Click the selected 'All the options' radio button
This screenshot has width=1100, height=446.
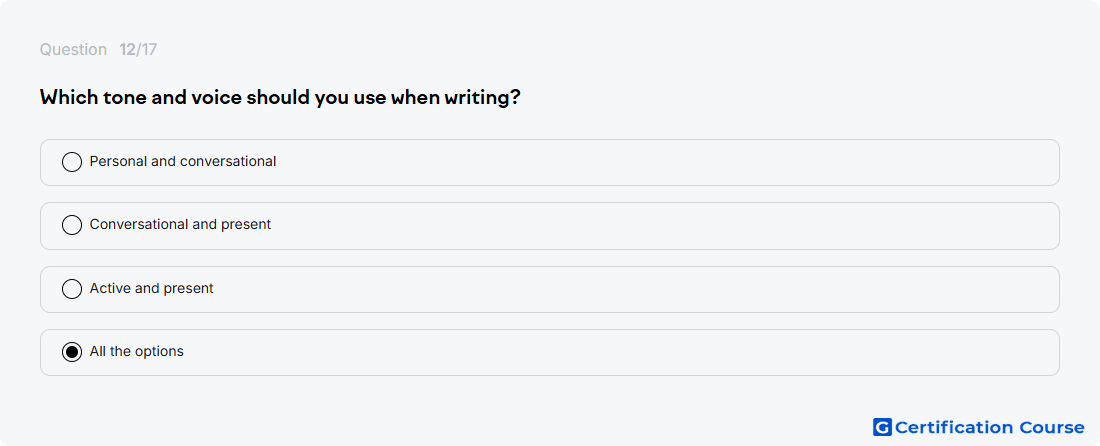[x=72, y=352]
